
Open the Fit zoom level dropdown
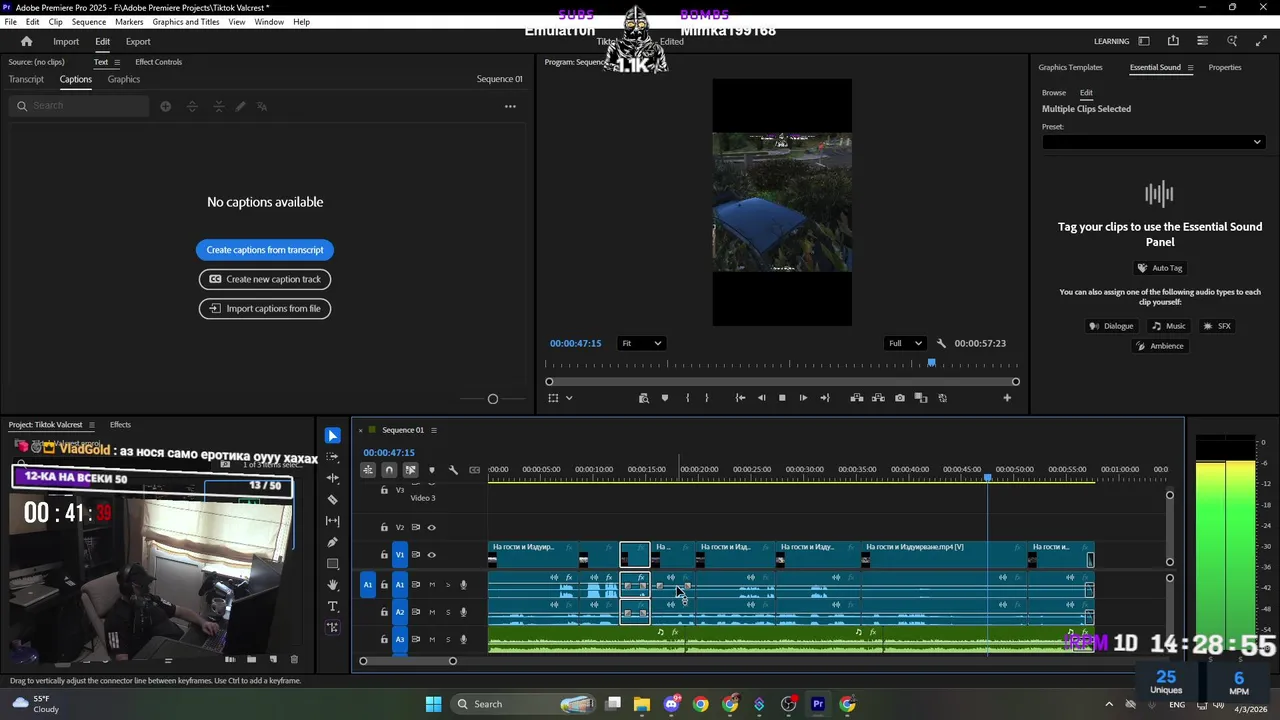coord(641,343)
